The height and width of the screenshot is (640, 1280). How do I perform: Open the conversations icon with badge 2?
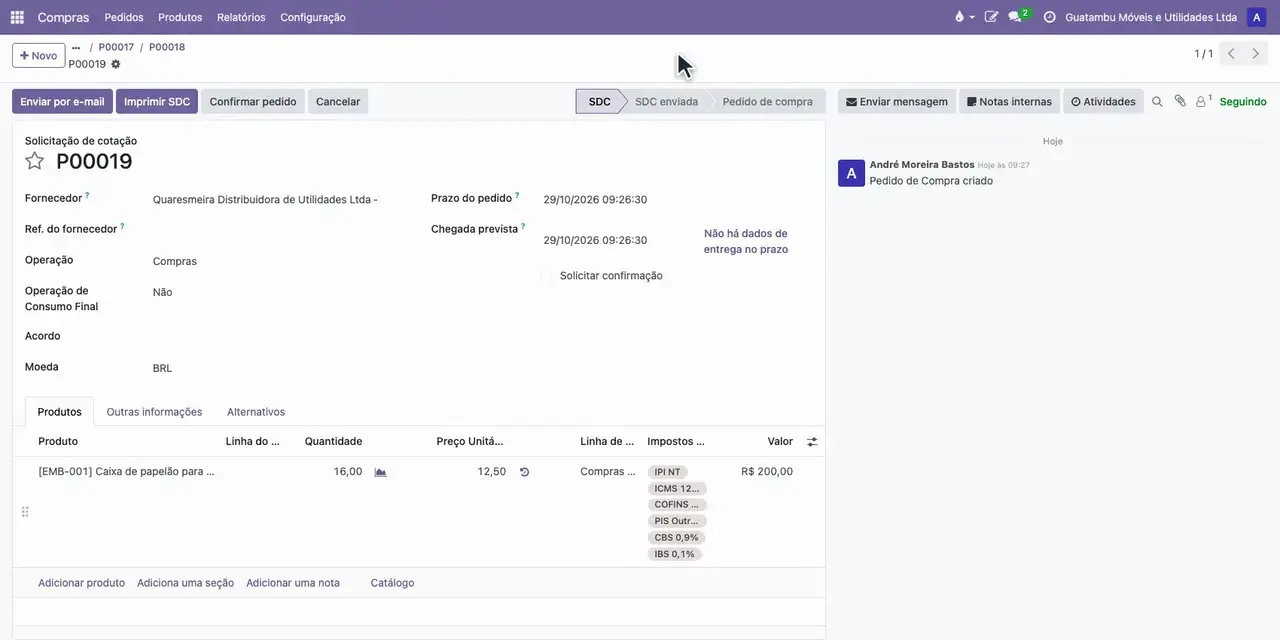pyautogui.click(x=1017, y=17)
